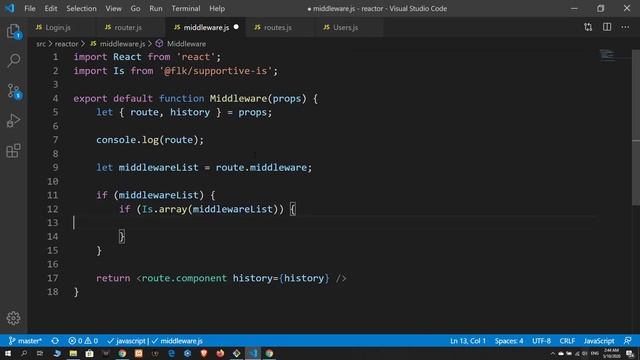Open File Explorer from the taskbar
The image size is (640, 360).
[x=73, y=353]
